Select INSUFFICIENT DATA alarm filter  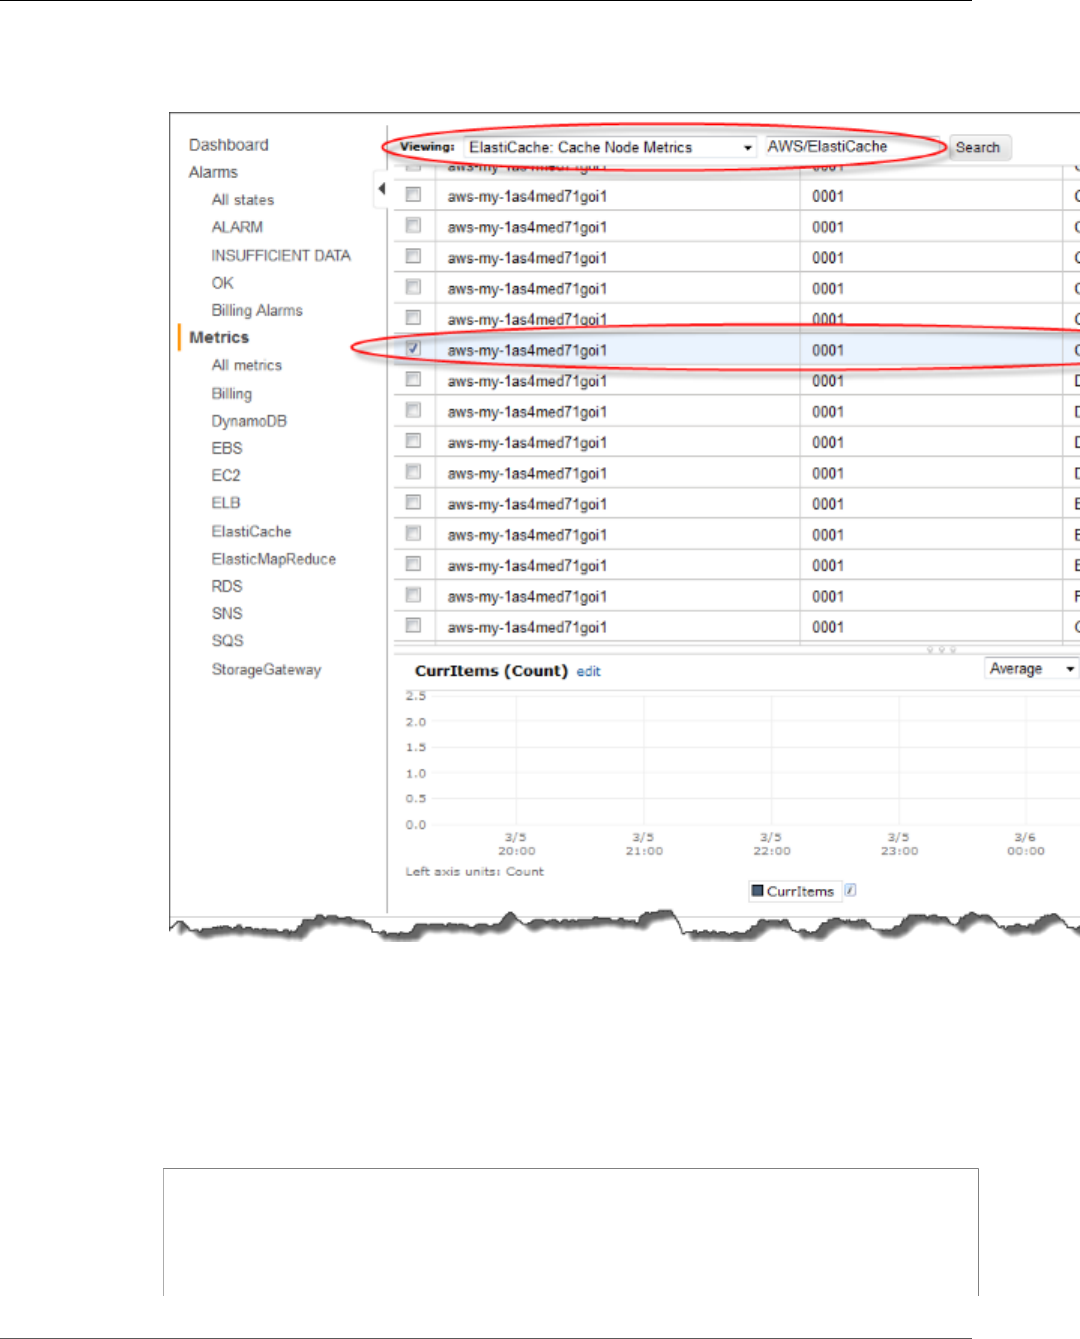[281, 255]
